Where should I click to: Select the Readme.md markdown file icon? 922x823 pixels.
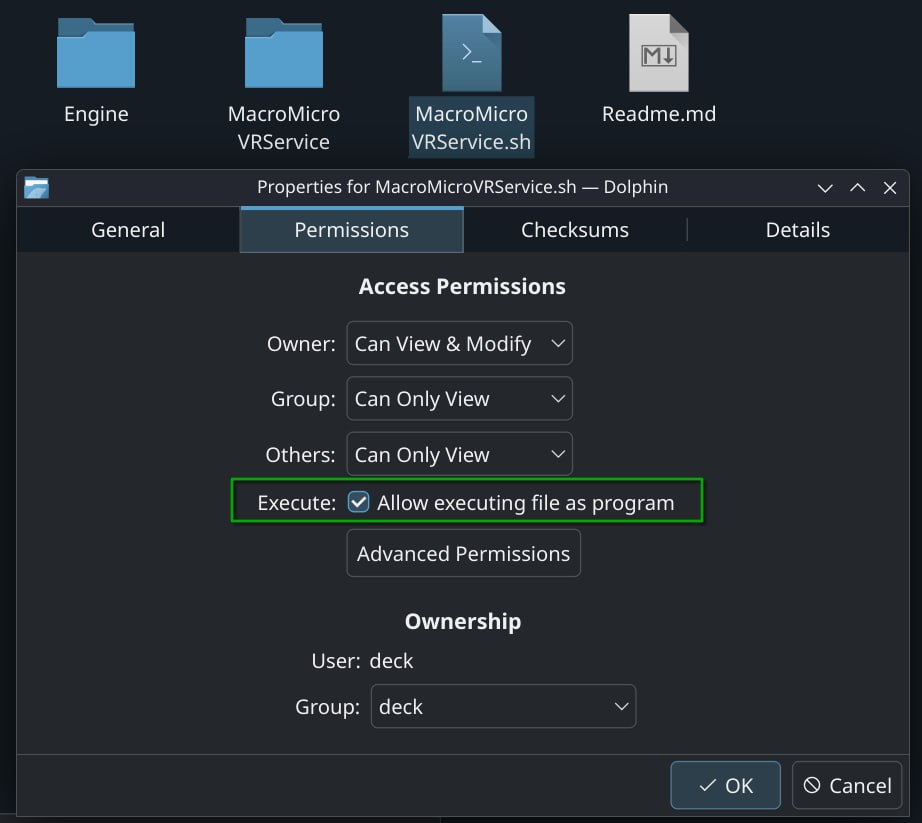pyautogui.click(x=659, y=53)
